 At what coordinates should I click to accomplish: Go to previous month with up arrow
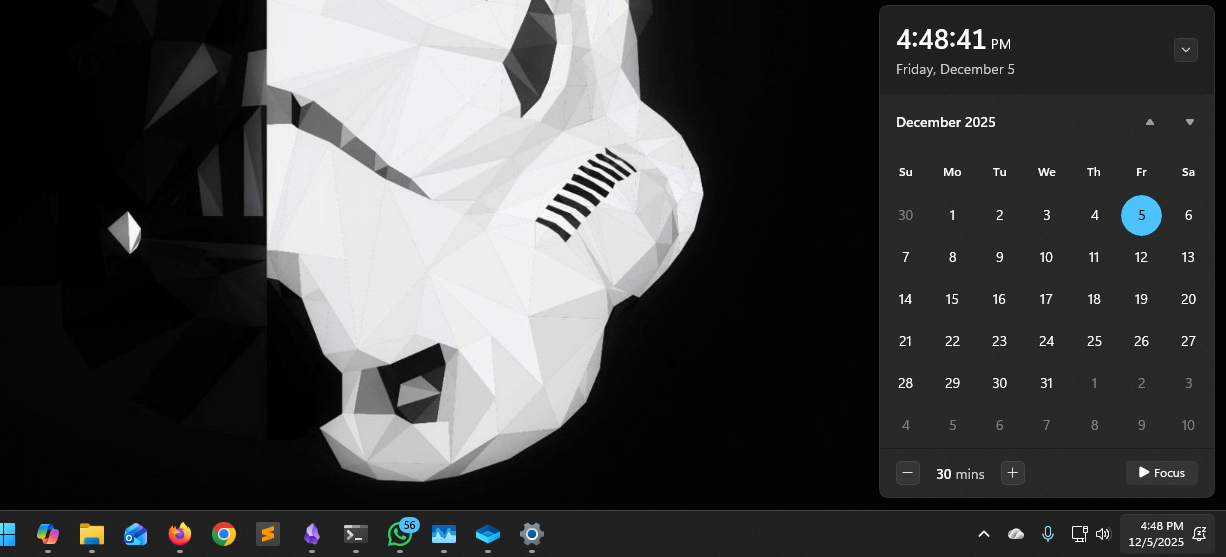coord(1149,122)
